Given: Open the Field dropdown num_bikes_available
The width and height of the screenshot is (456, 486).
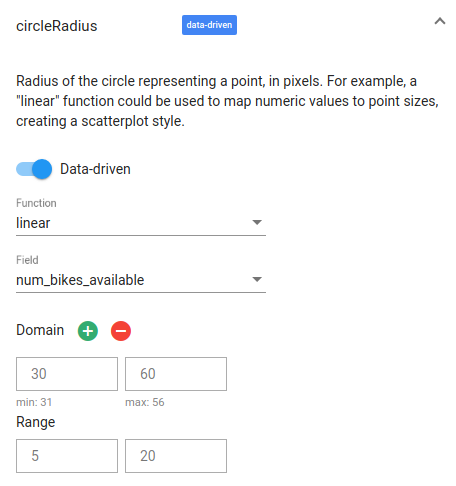Looking at the screenshot, I should [141, 280].
